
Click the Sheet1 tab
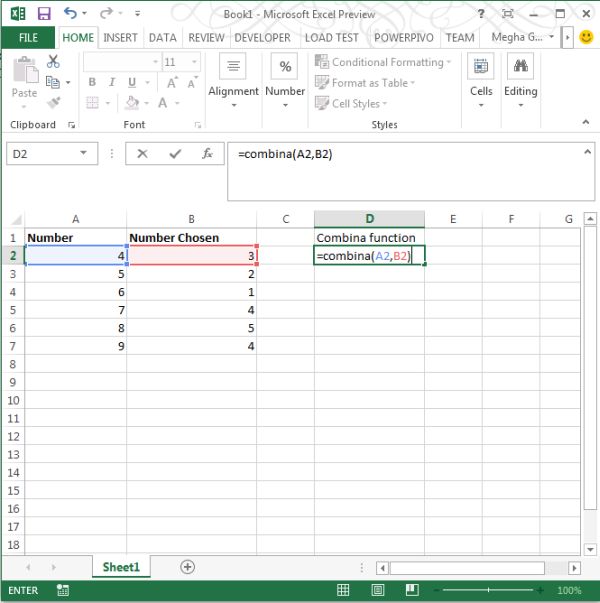121,567
